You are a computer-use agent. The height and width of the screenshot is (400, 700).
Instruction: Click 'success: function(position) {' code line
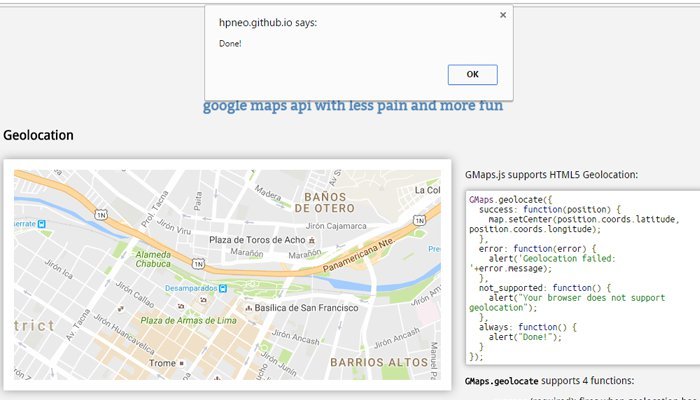point(550,209)
